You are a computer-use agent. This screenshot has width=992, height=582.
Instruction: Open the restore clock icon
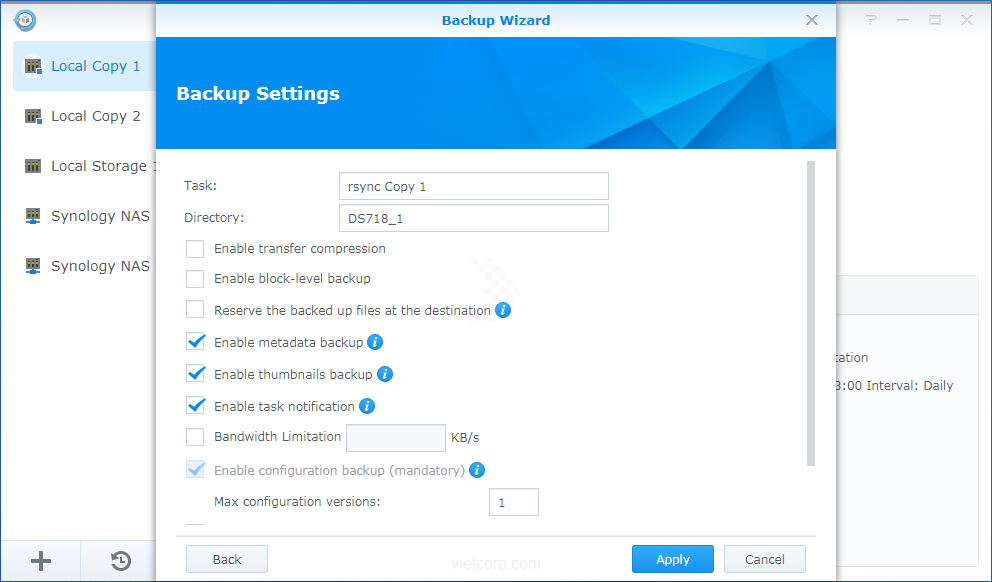point(119,561)
